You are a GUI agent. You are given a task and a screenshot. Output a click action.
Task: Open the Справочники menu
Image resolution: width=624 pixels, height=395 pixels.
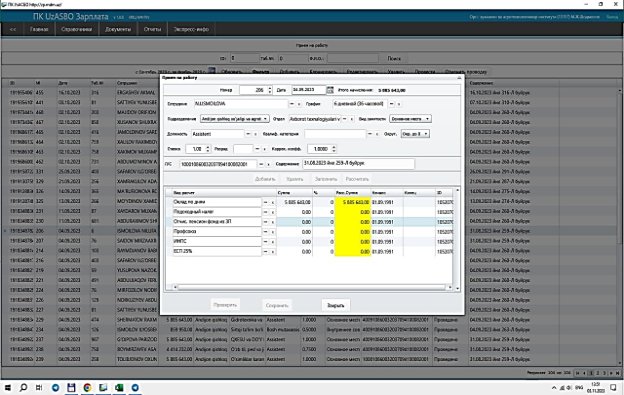coord(76,29)
